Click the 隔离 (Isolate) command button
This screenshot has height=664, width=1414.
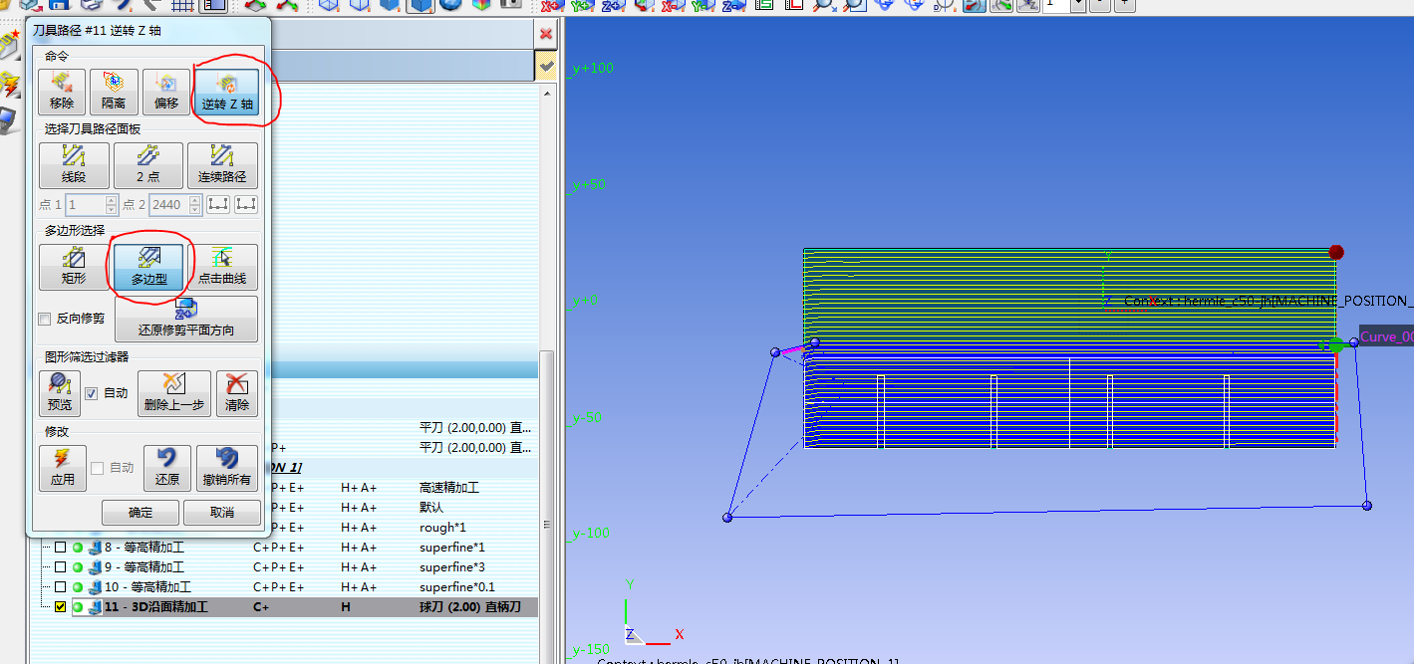(x=114, y=91)
